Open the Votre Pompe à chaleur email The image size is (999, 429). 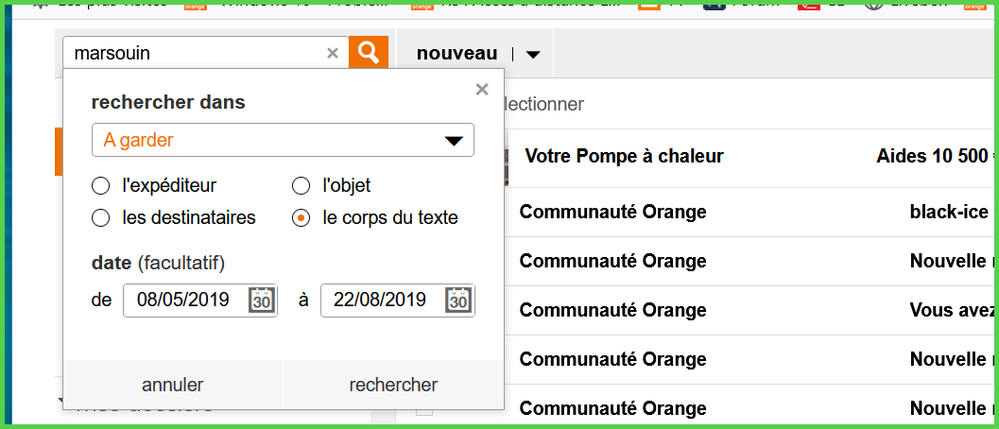[x=624, y=156]
